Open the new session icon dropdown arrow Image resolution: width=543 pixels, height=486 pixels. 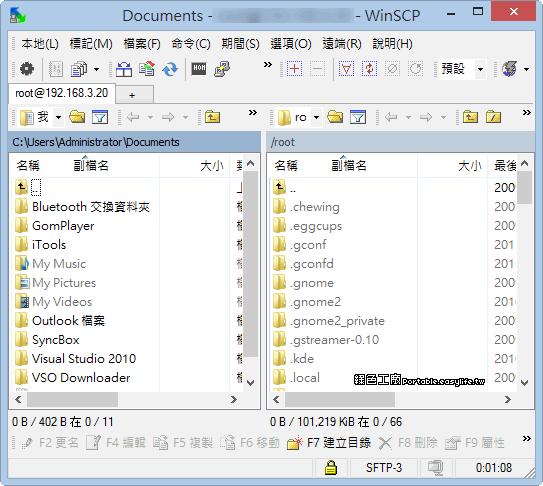pyautogui.click(x=526, y=69)
